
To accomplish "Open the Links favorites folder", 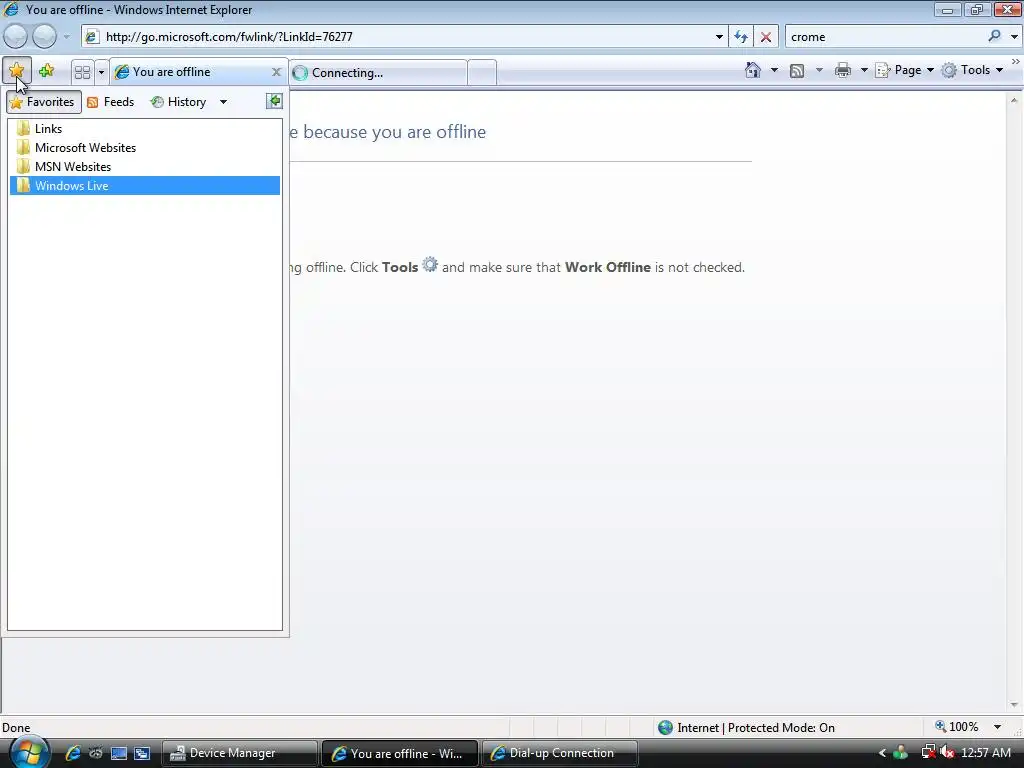I will coord(145,129).
